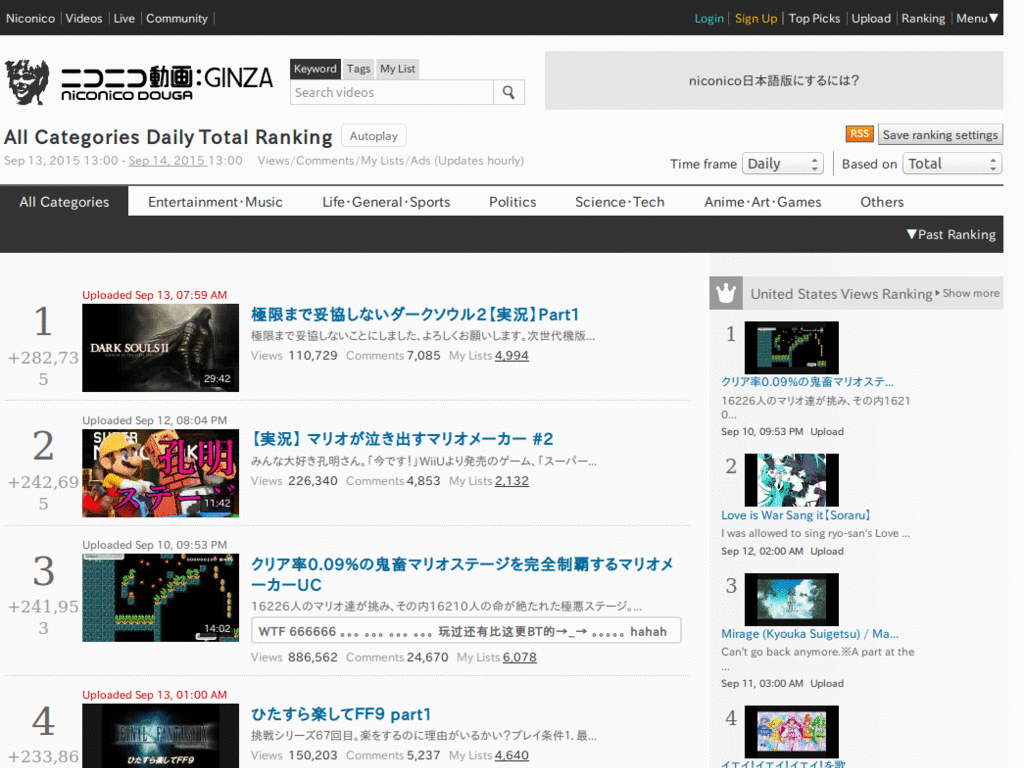The width and height of the screenshot is (1024, 768).
Task: Click Save ranking settings
Action: tap(940, 134)
